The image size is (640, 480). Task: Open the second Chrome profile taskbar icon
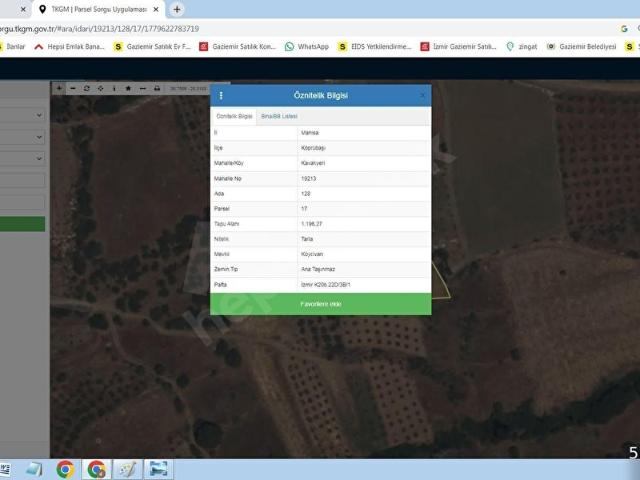96,469
